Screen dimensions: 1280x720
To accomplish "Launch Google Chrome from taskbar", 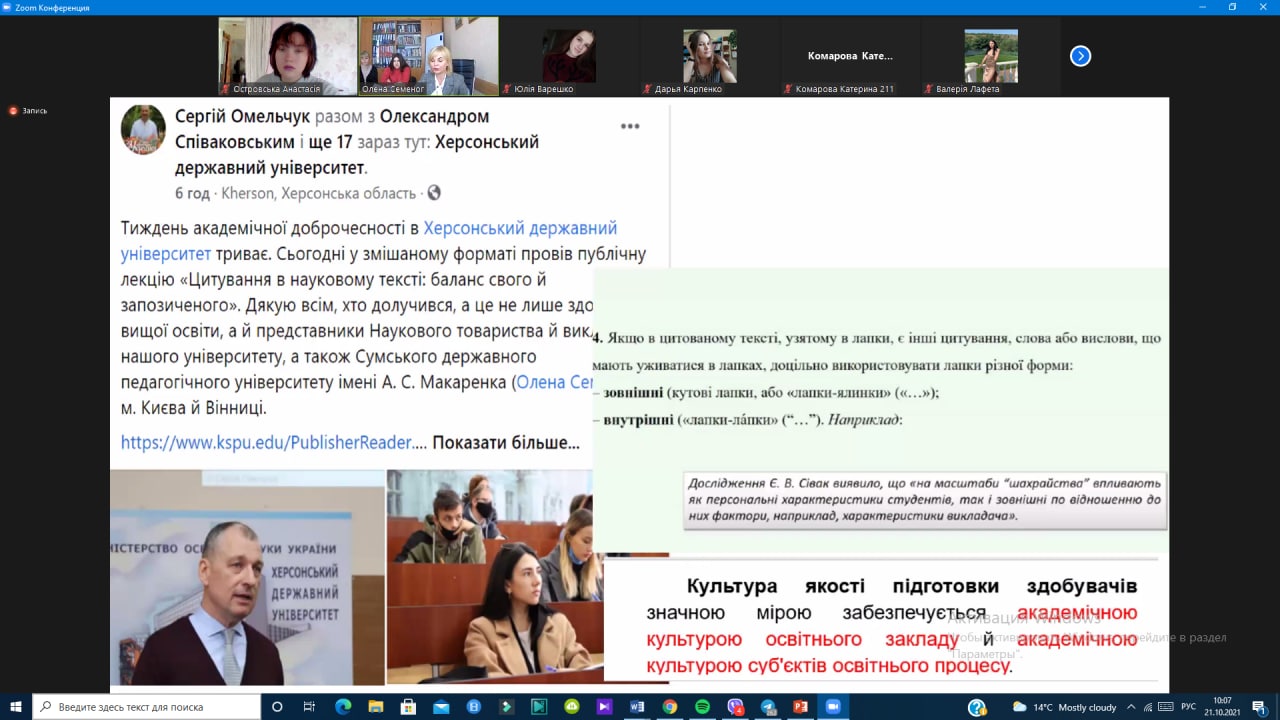I will pos(670,707).
